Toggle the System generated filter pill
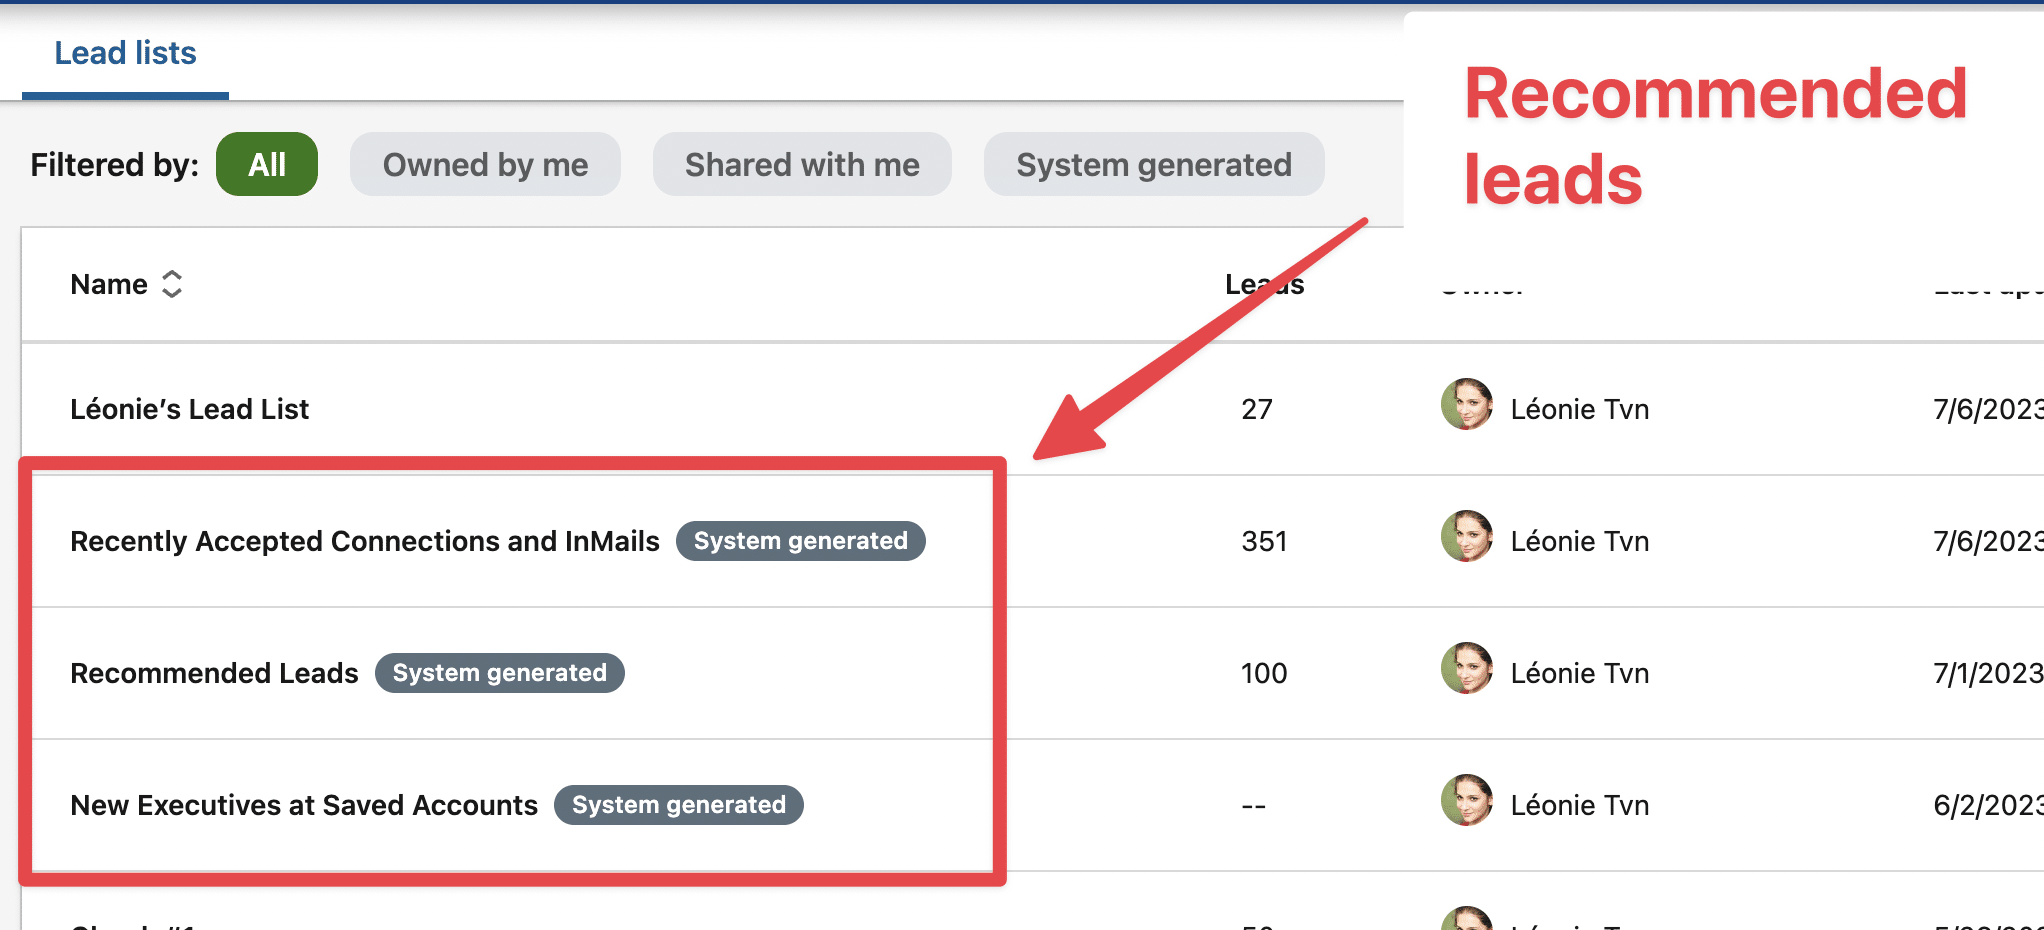The height and width of the screenshot is (930, 2044). tap(1153, 164)
